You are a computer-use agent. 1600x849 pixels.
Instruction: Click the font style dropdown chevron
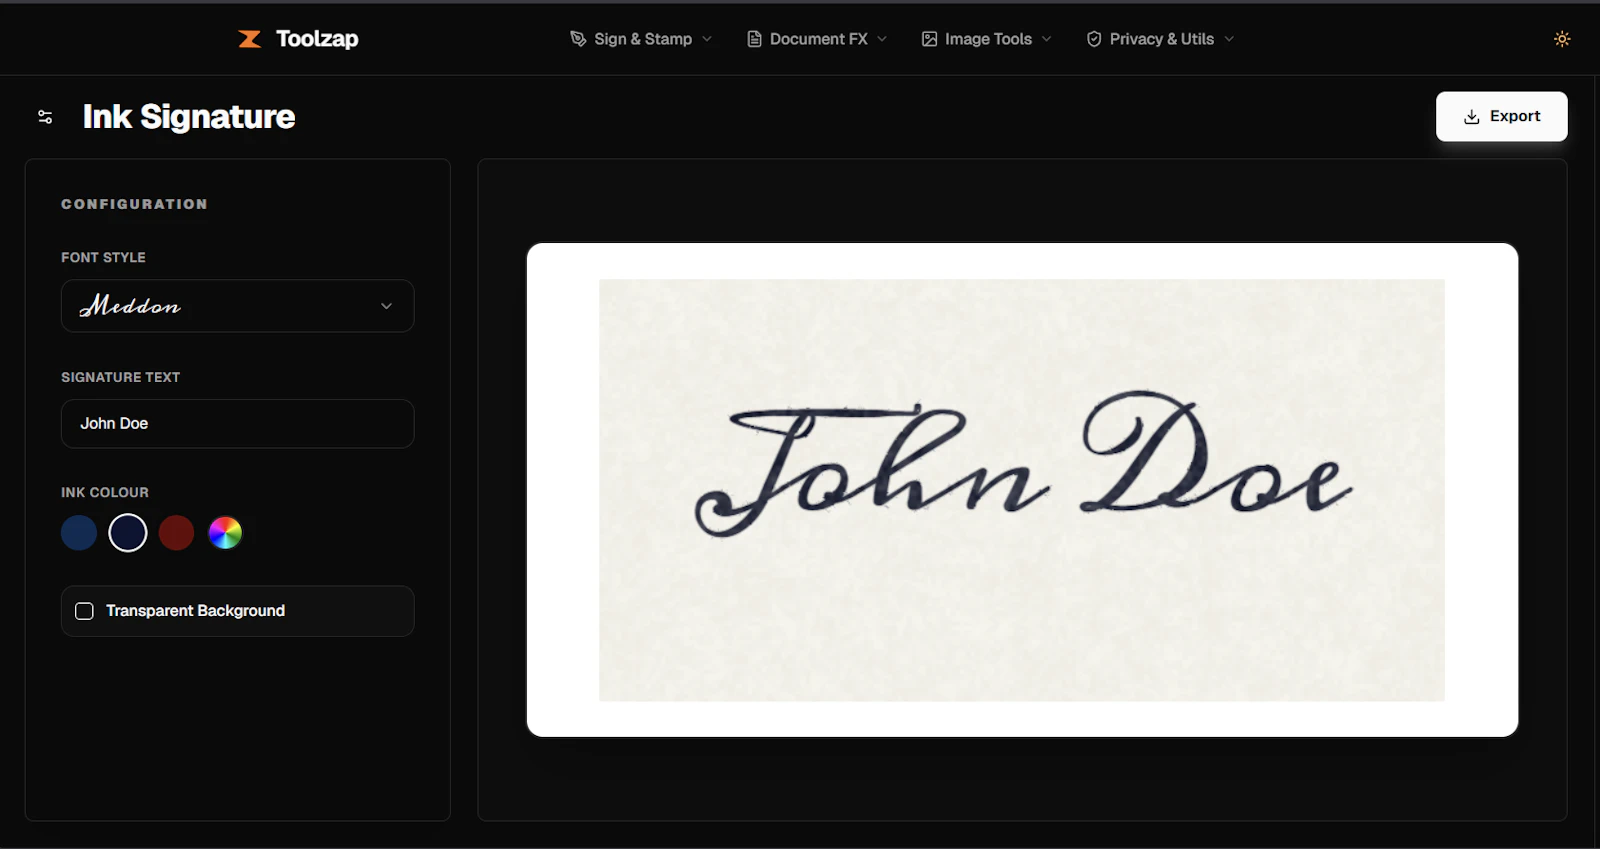(386, 306)
